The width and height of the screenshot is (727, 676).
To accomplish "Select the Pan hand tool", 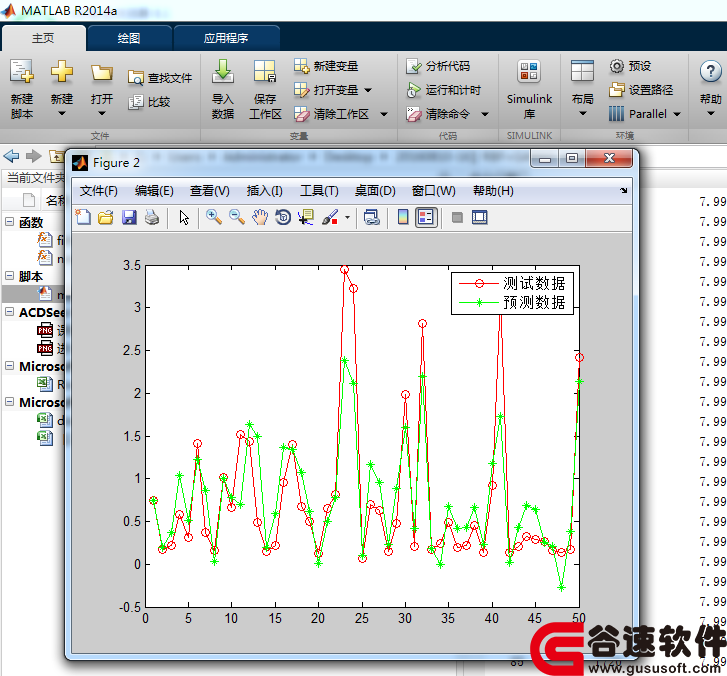I will [260, 217].
